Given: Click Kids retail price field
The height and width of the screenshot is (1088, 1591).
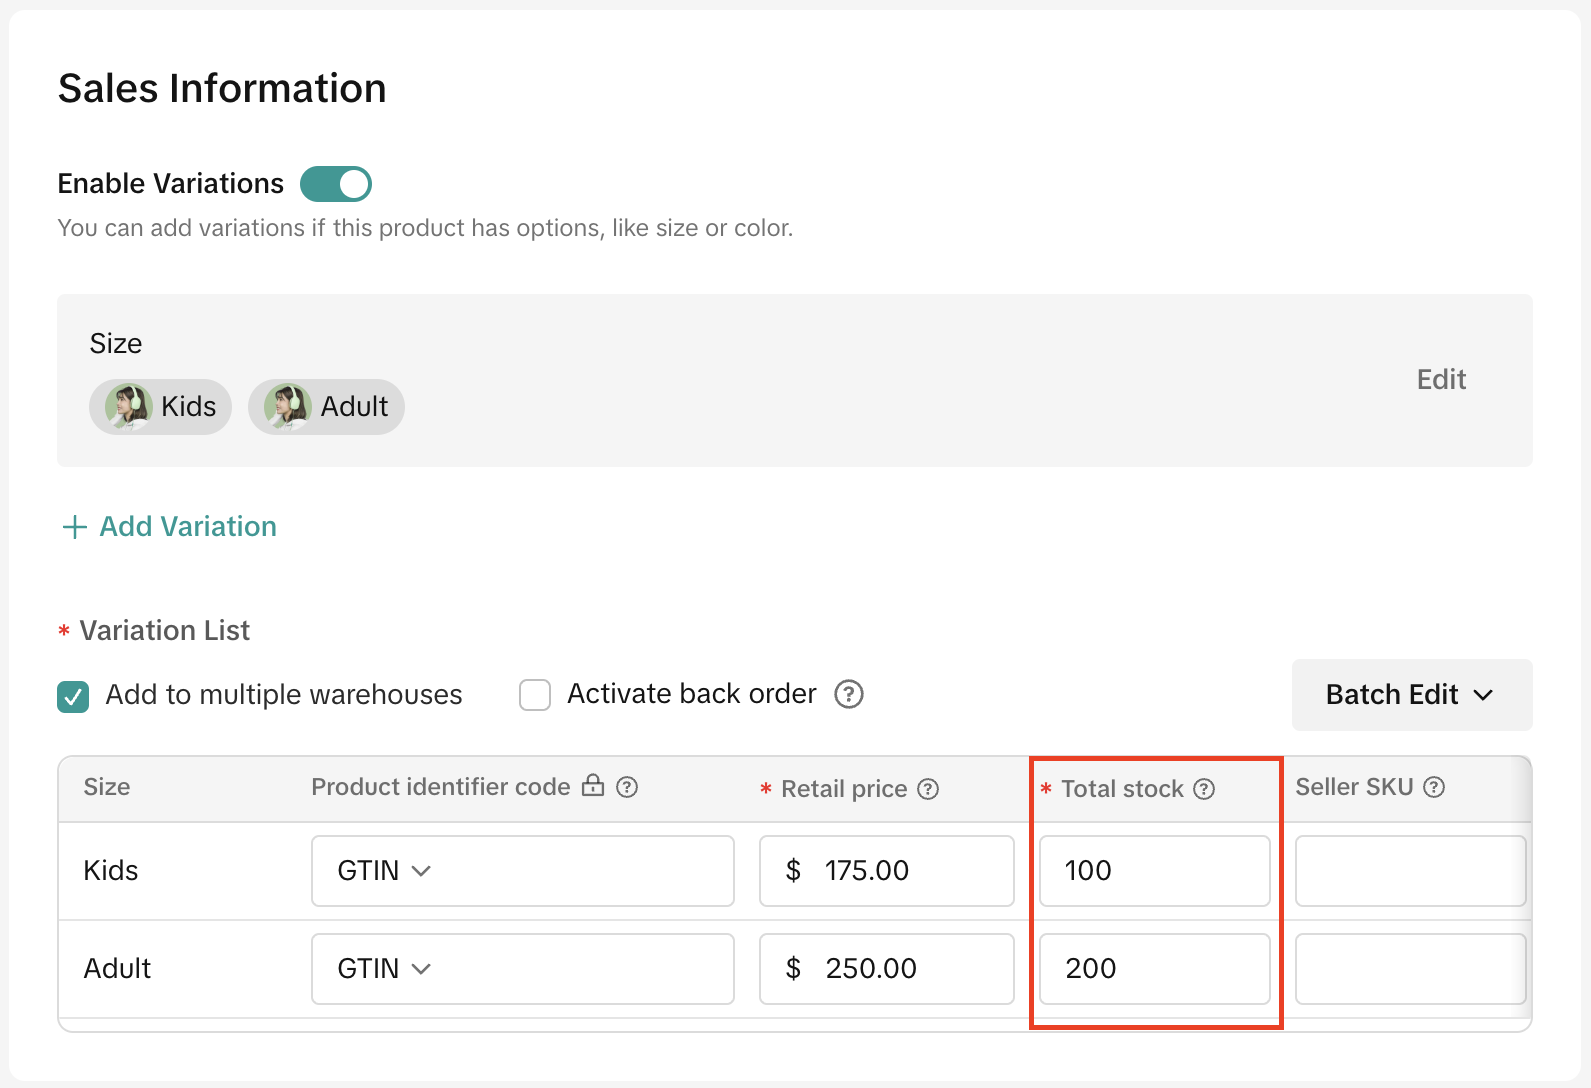Looking at the screenshot, I should pos(886,871).
